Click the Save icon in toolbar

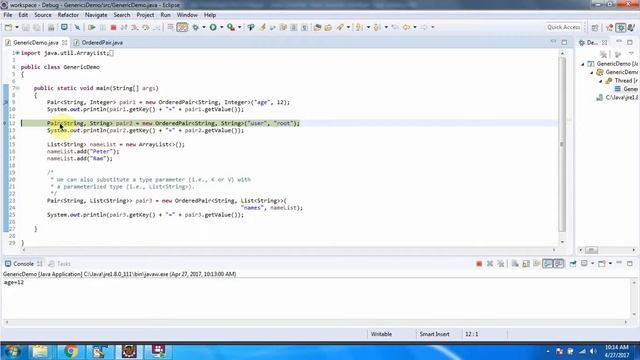coord(26,27)
